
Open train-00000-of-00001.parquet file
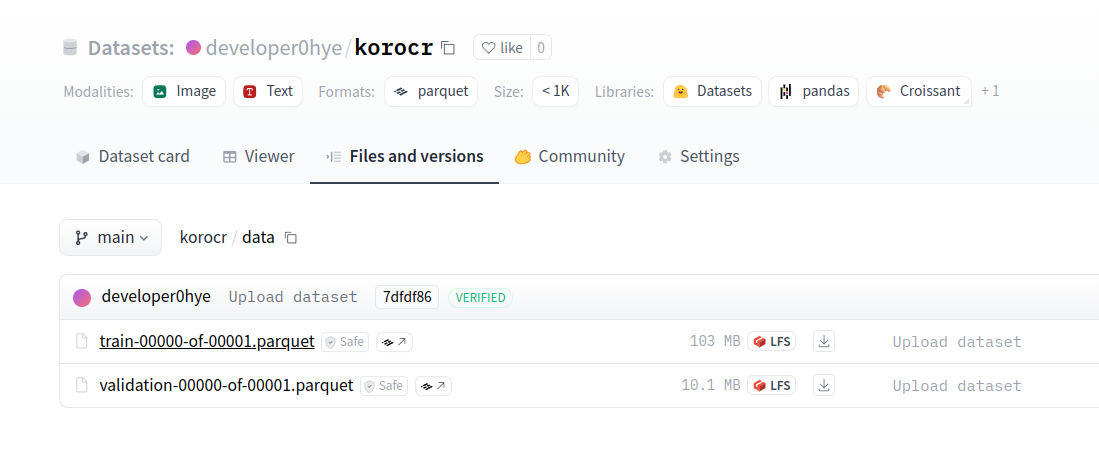tap(207, 341)
